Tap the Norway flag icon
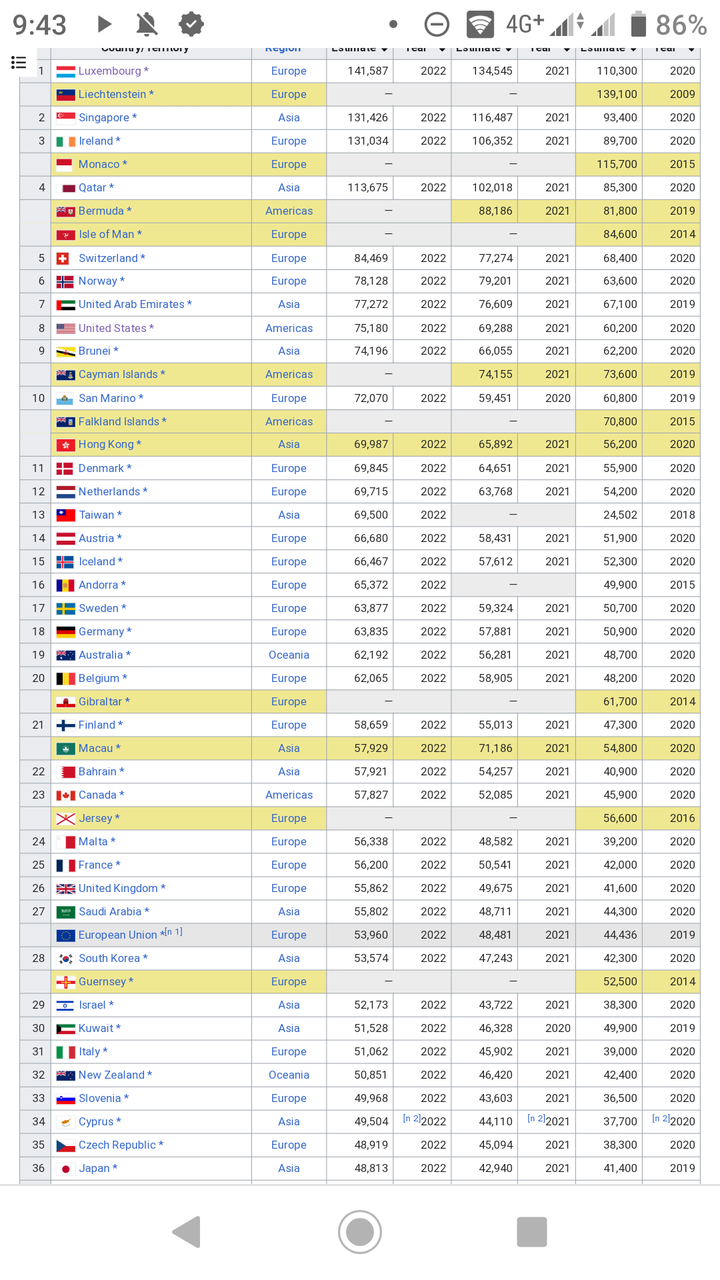This screenshot has width=720, height=1280. click(x=65, y=281)
